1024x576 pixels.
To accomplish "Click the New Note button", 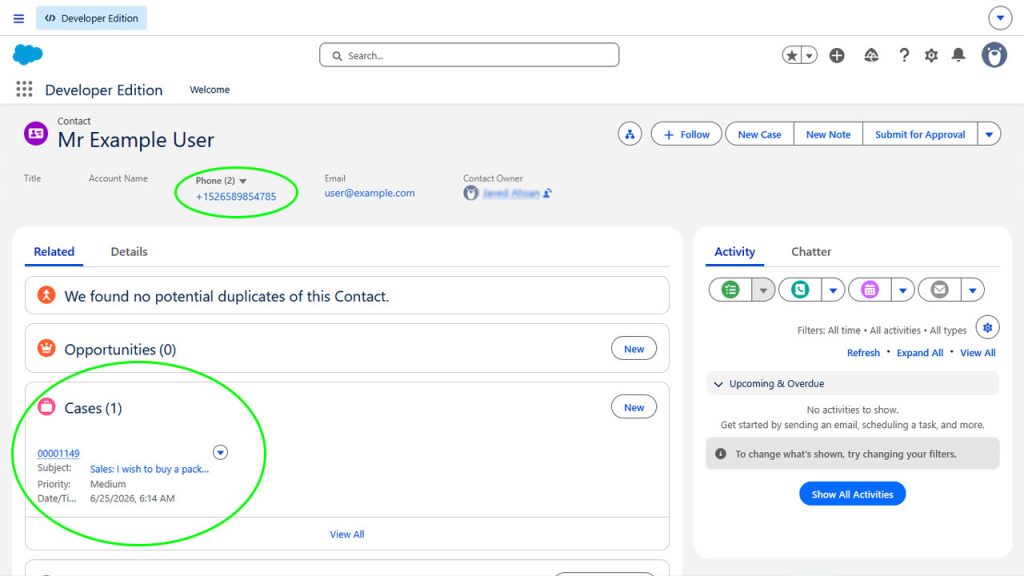I will 828,134.
